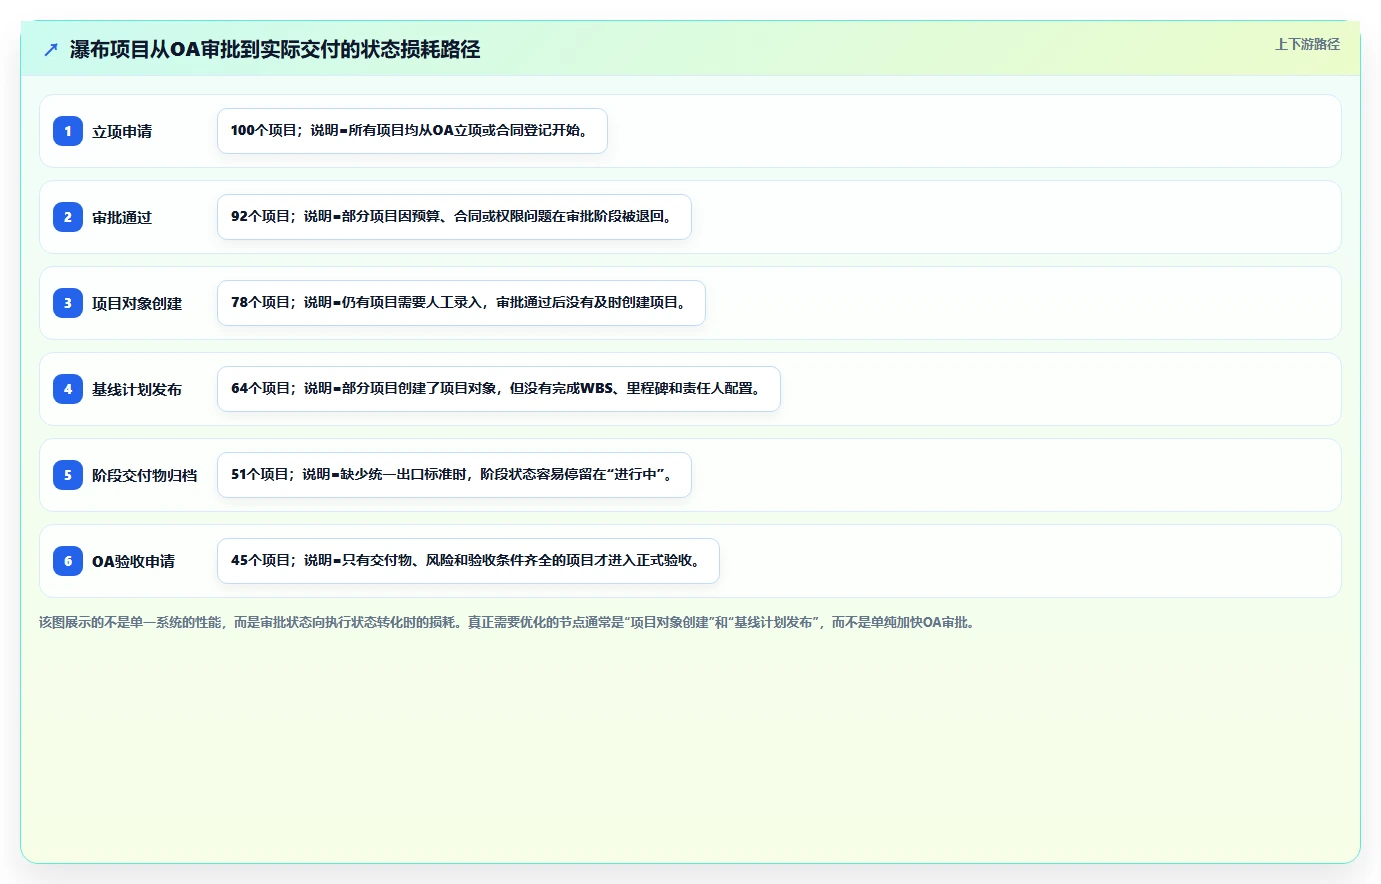This screenshot has width=1381, height=884.
Task: Click the 项目对象创建 step label
Action: 137,303
